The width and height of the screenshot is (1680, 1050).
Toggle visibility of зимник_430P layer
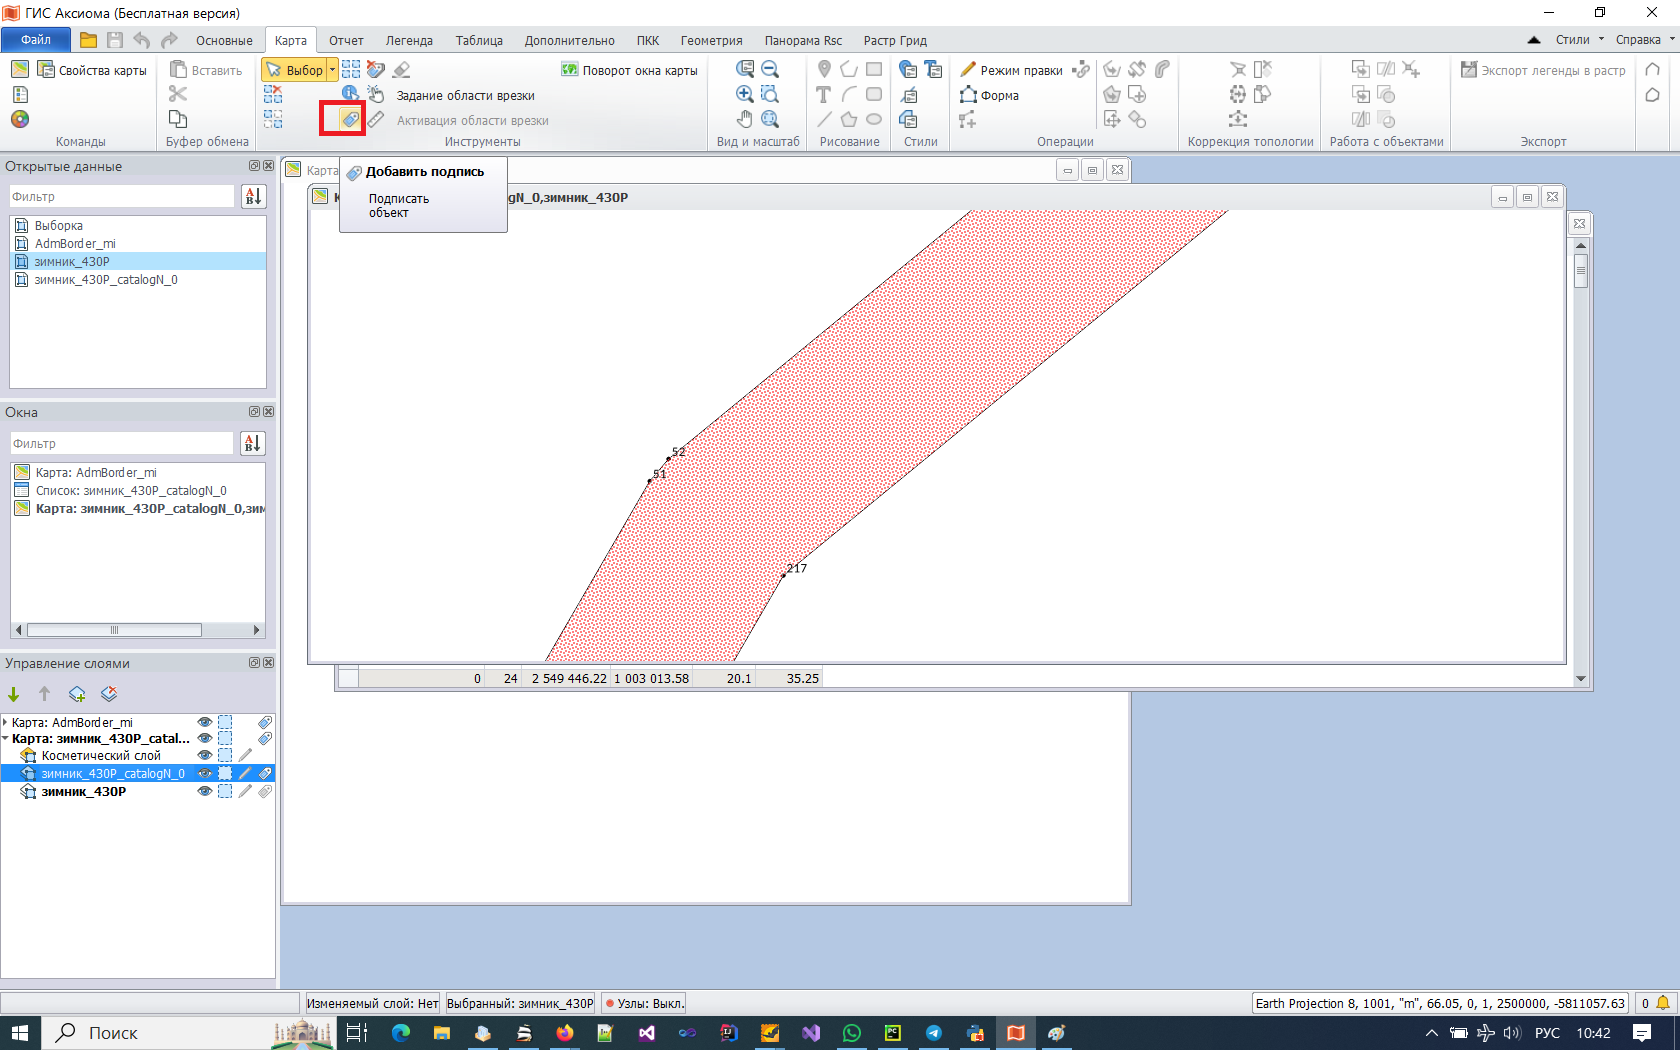pyautogui.click(x=205, y=791)
